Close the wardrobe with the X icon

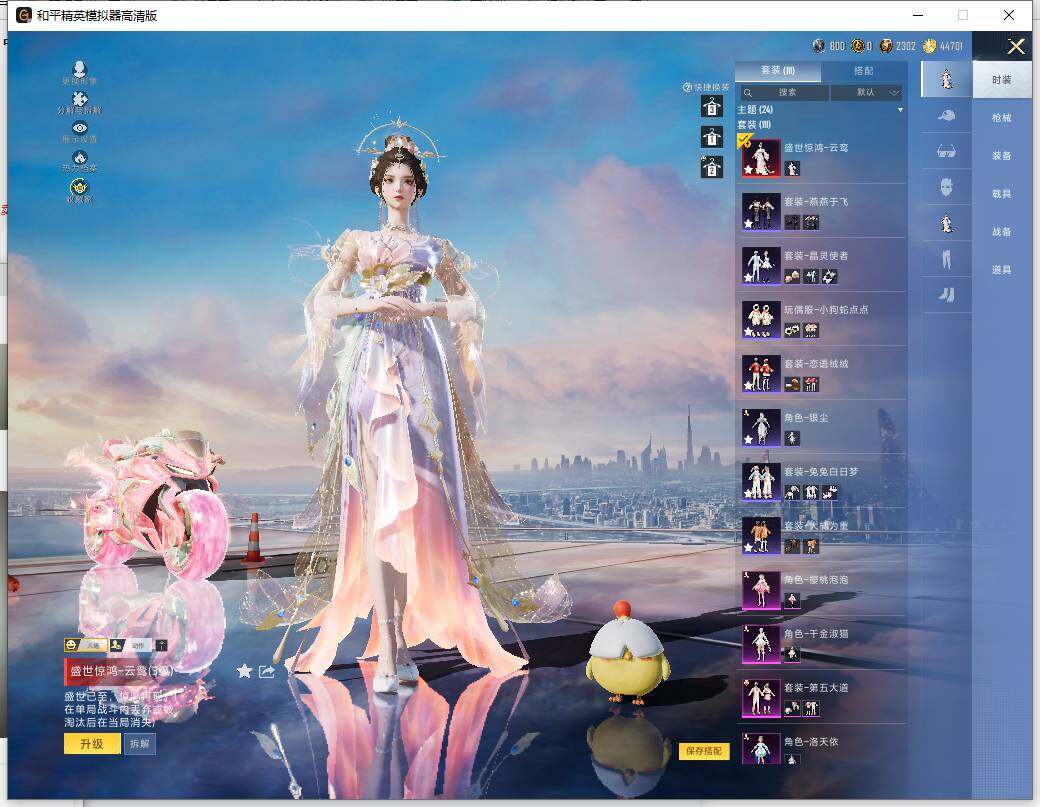click(1016, 46)
